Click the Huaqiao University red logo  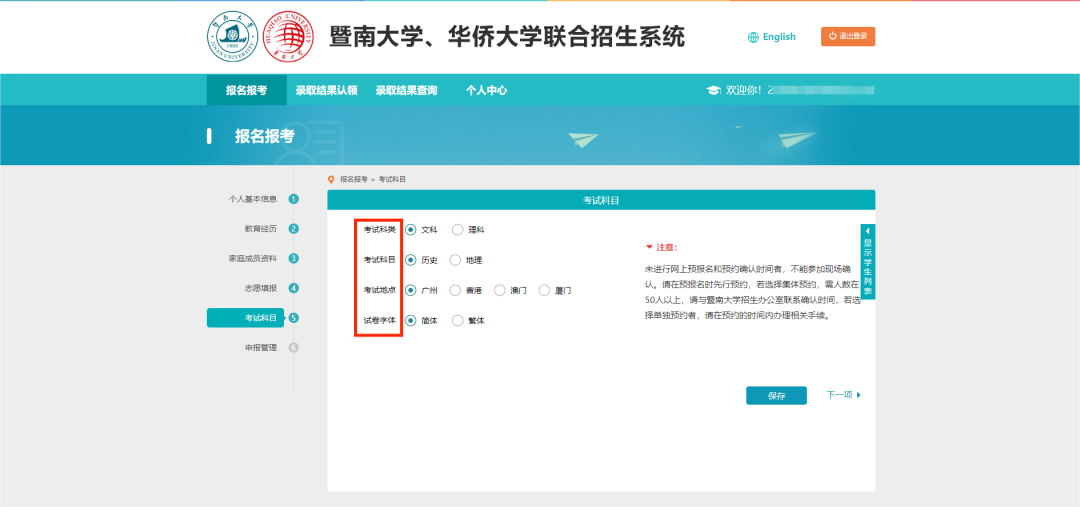pos(289,37)
